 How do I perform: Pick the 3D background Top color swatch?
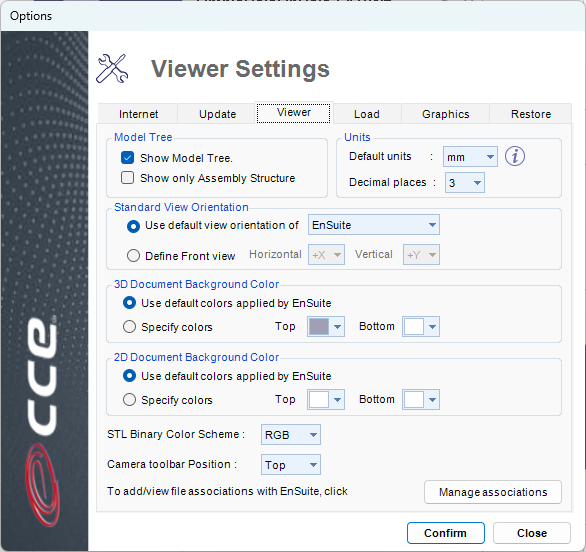(326, 326)
